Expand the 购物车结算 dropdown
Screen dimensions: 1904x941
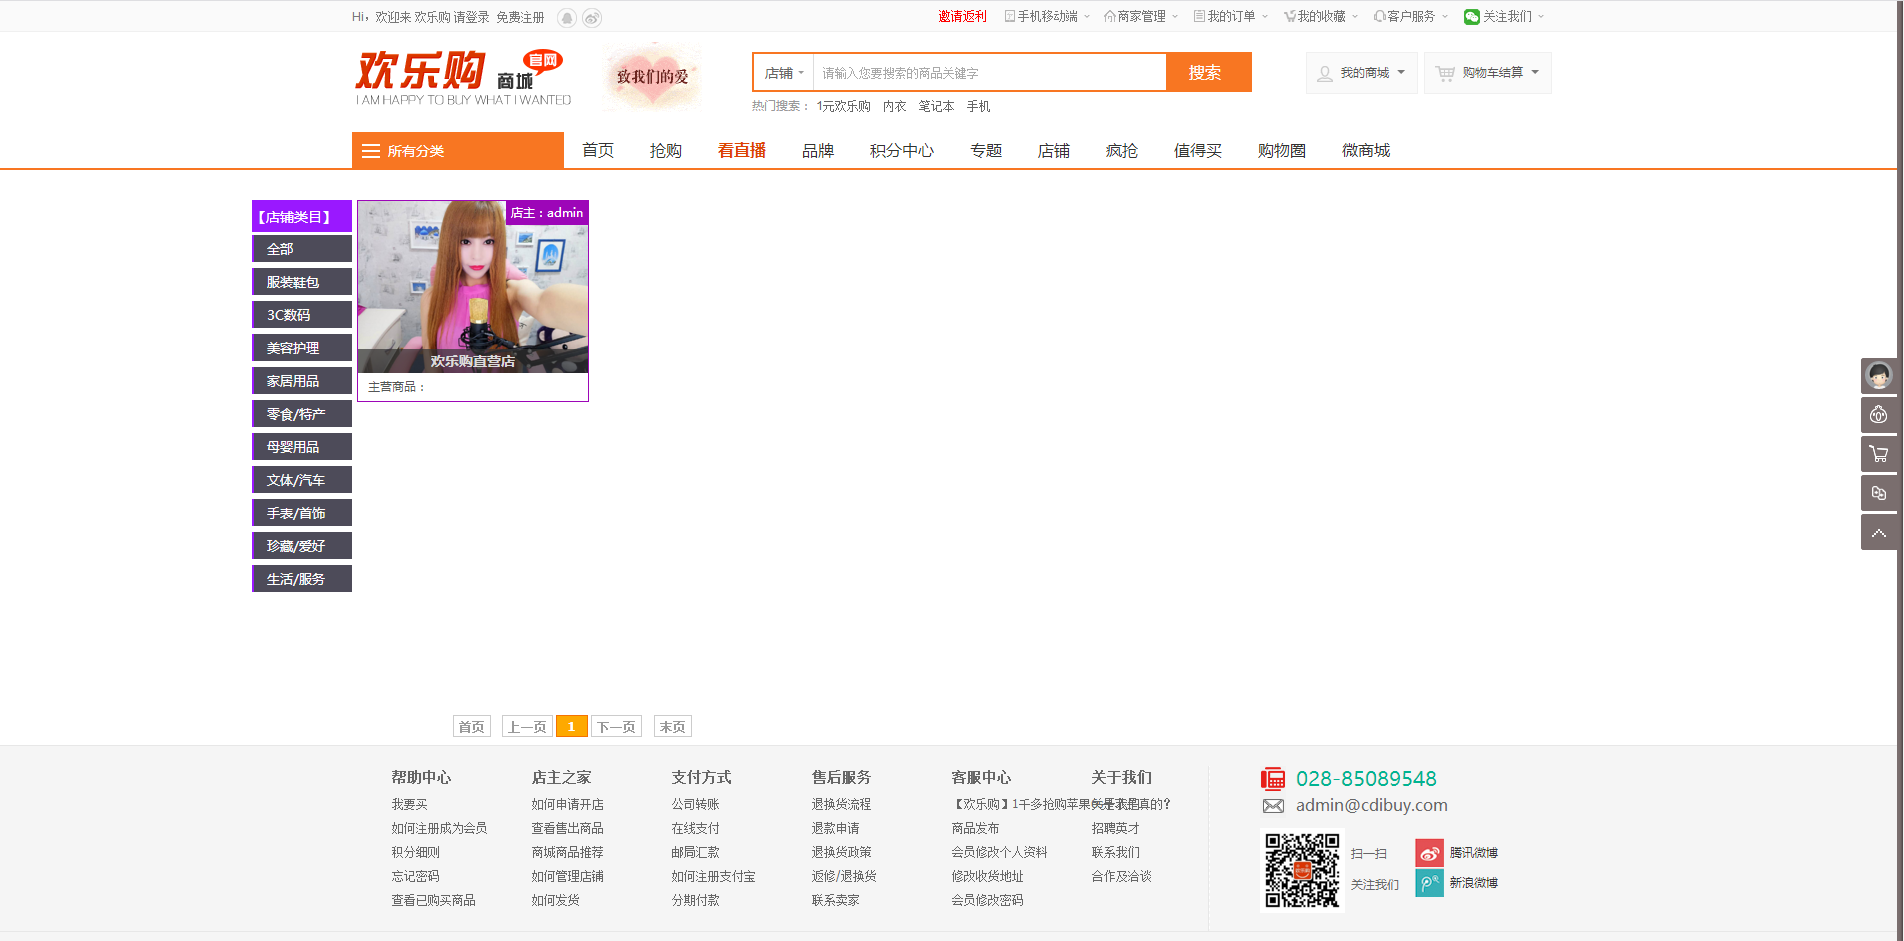click(x=1488, y=73)
